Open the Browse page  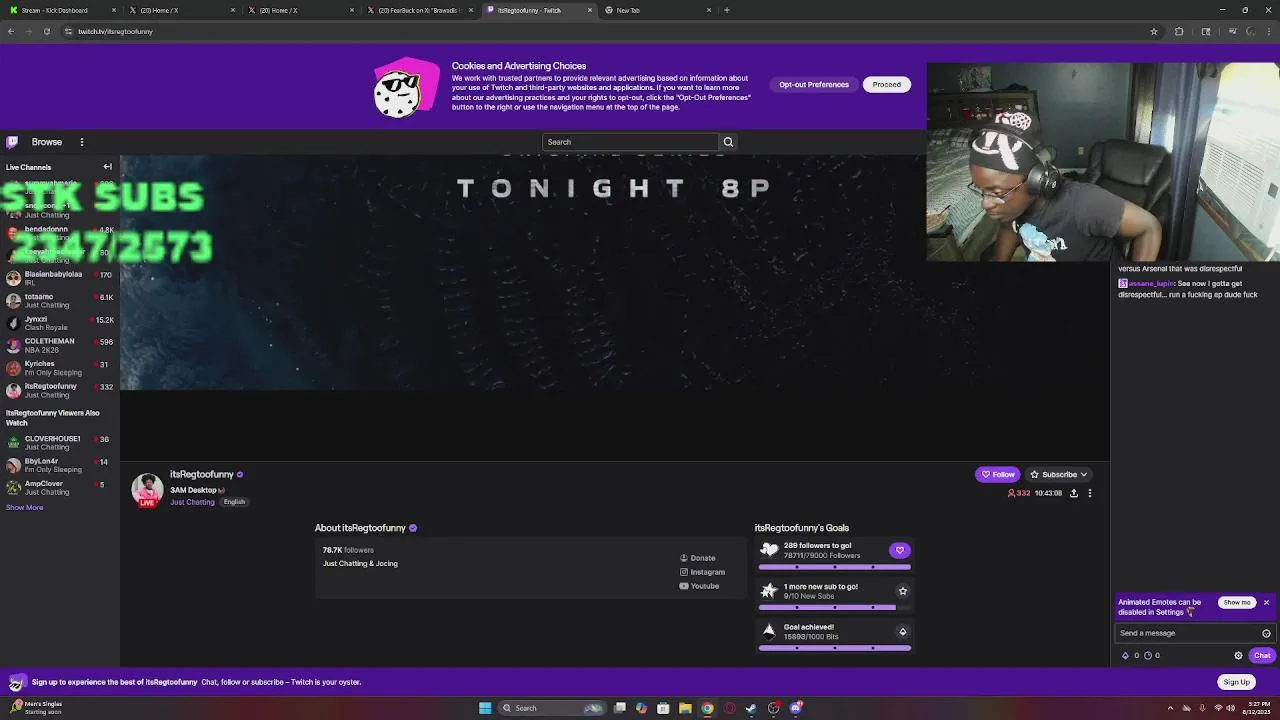[x=47, y=142]
